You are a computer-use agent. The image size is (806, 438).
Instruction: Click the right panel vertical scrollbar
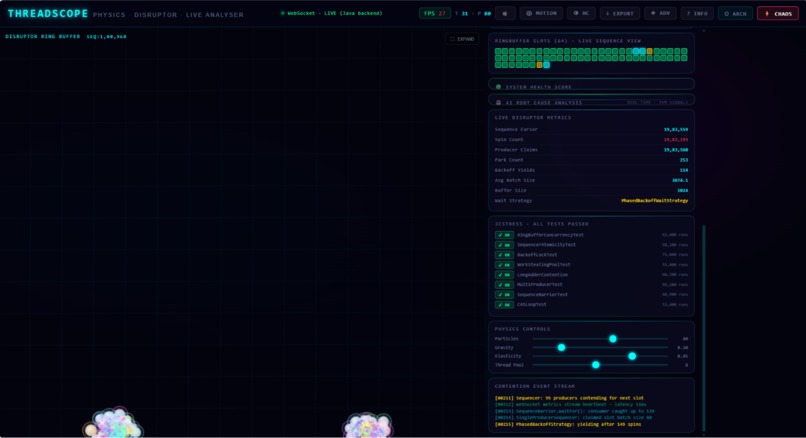coord(704,328)
